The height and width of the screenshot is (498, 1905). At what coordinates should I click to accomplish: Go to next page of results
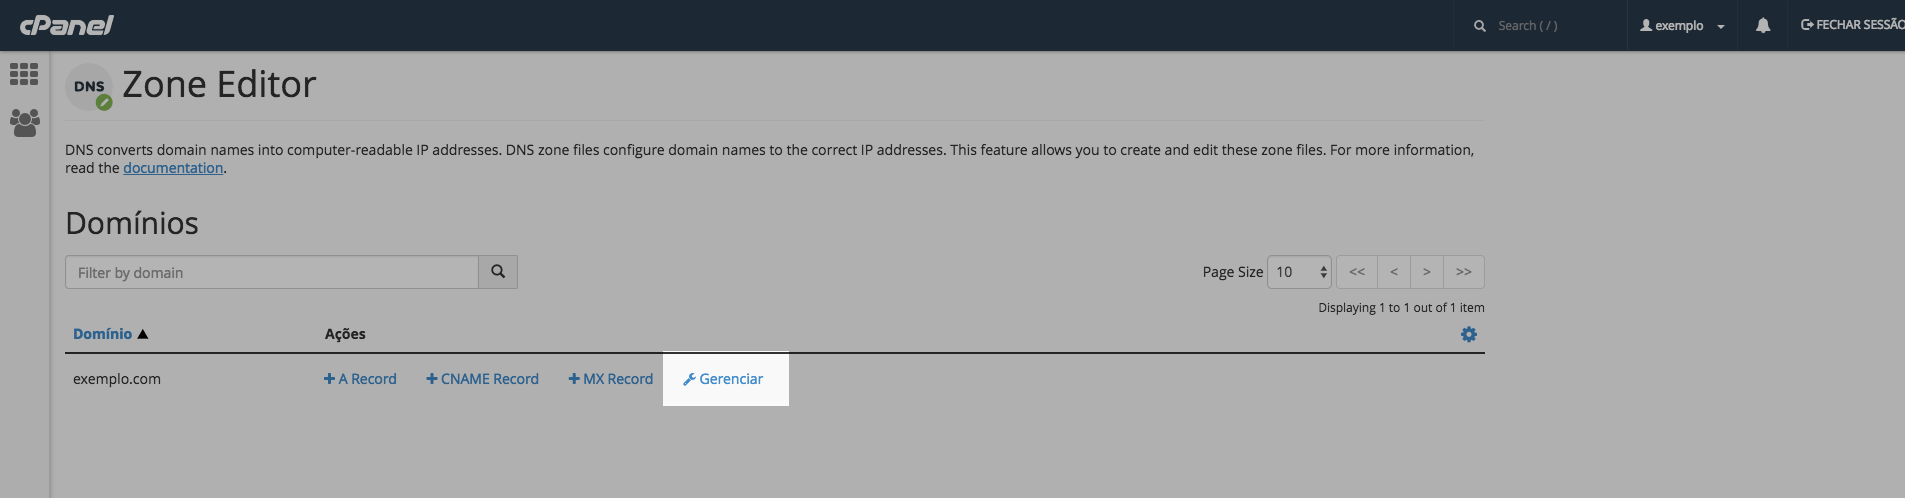(1427, 272)
